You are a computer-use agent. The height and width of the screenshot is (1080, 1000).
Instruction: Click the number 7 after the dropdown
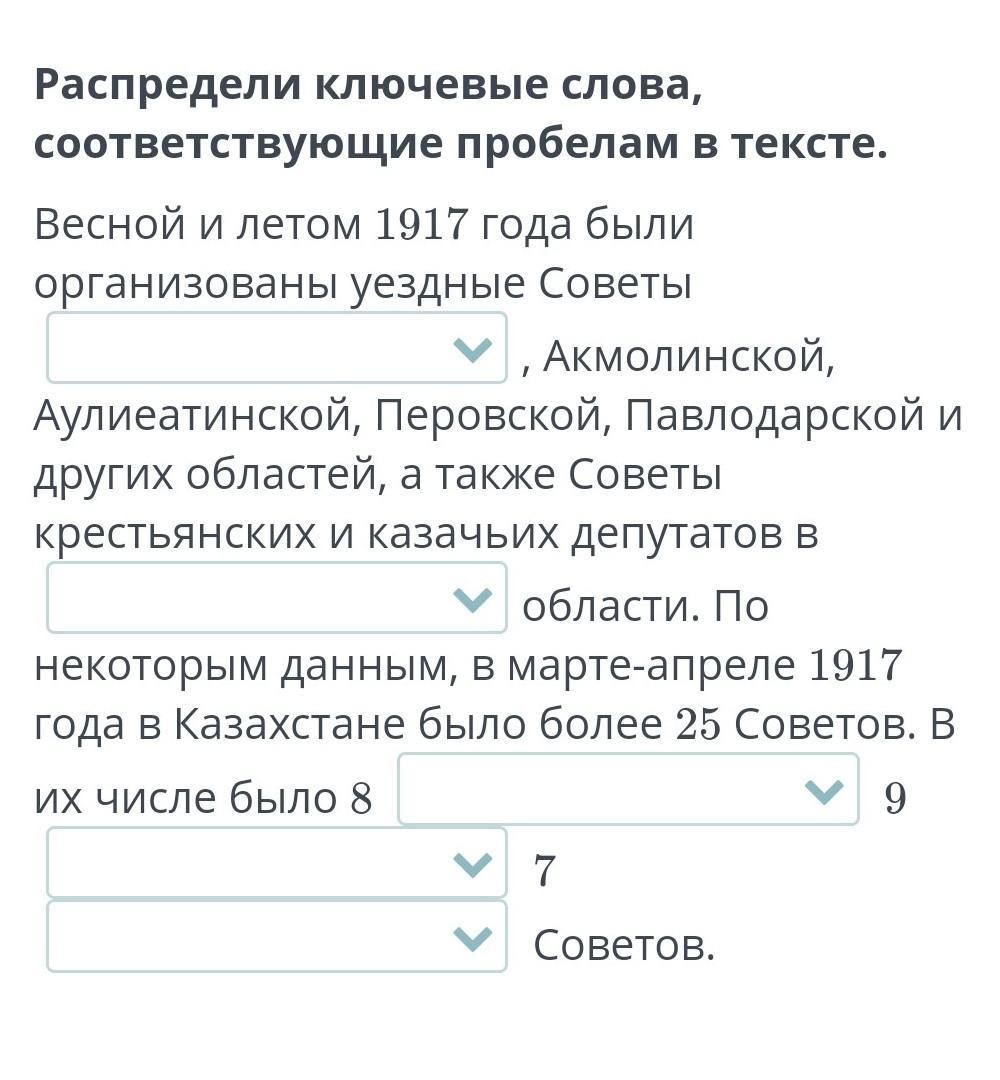tap(544, 871)
